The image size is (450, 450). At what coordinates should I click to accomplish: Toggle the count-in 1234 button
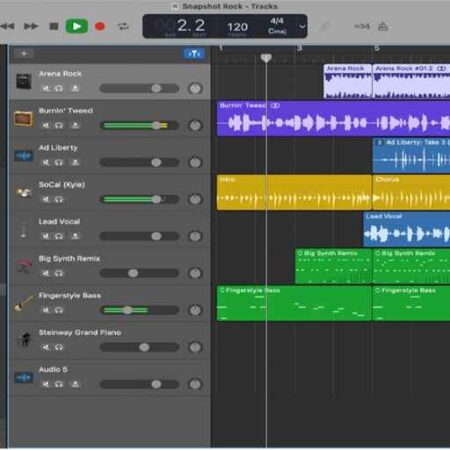pyautogui.click(x=362, y=26)
